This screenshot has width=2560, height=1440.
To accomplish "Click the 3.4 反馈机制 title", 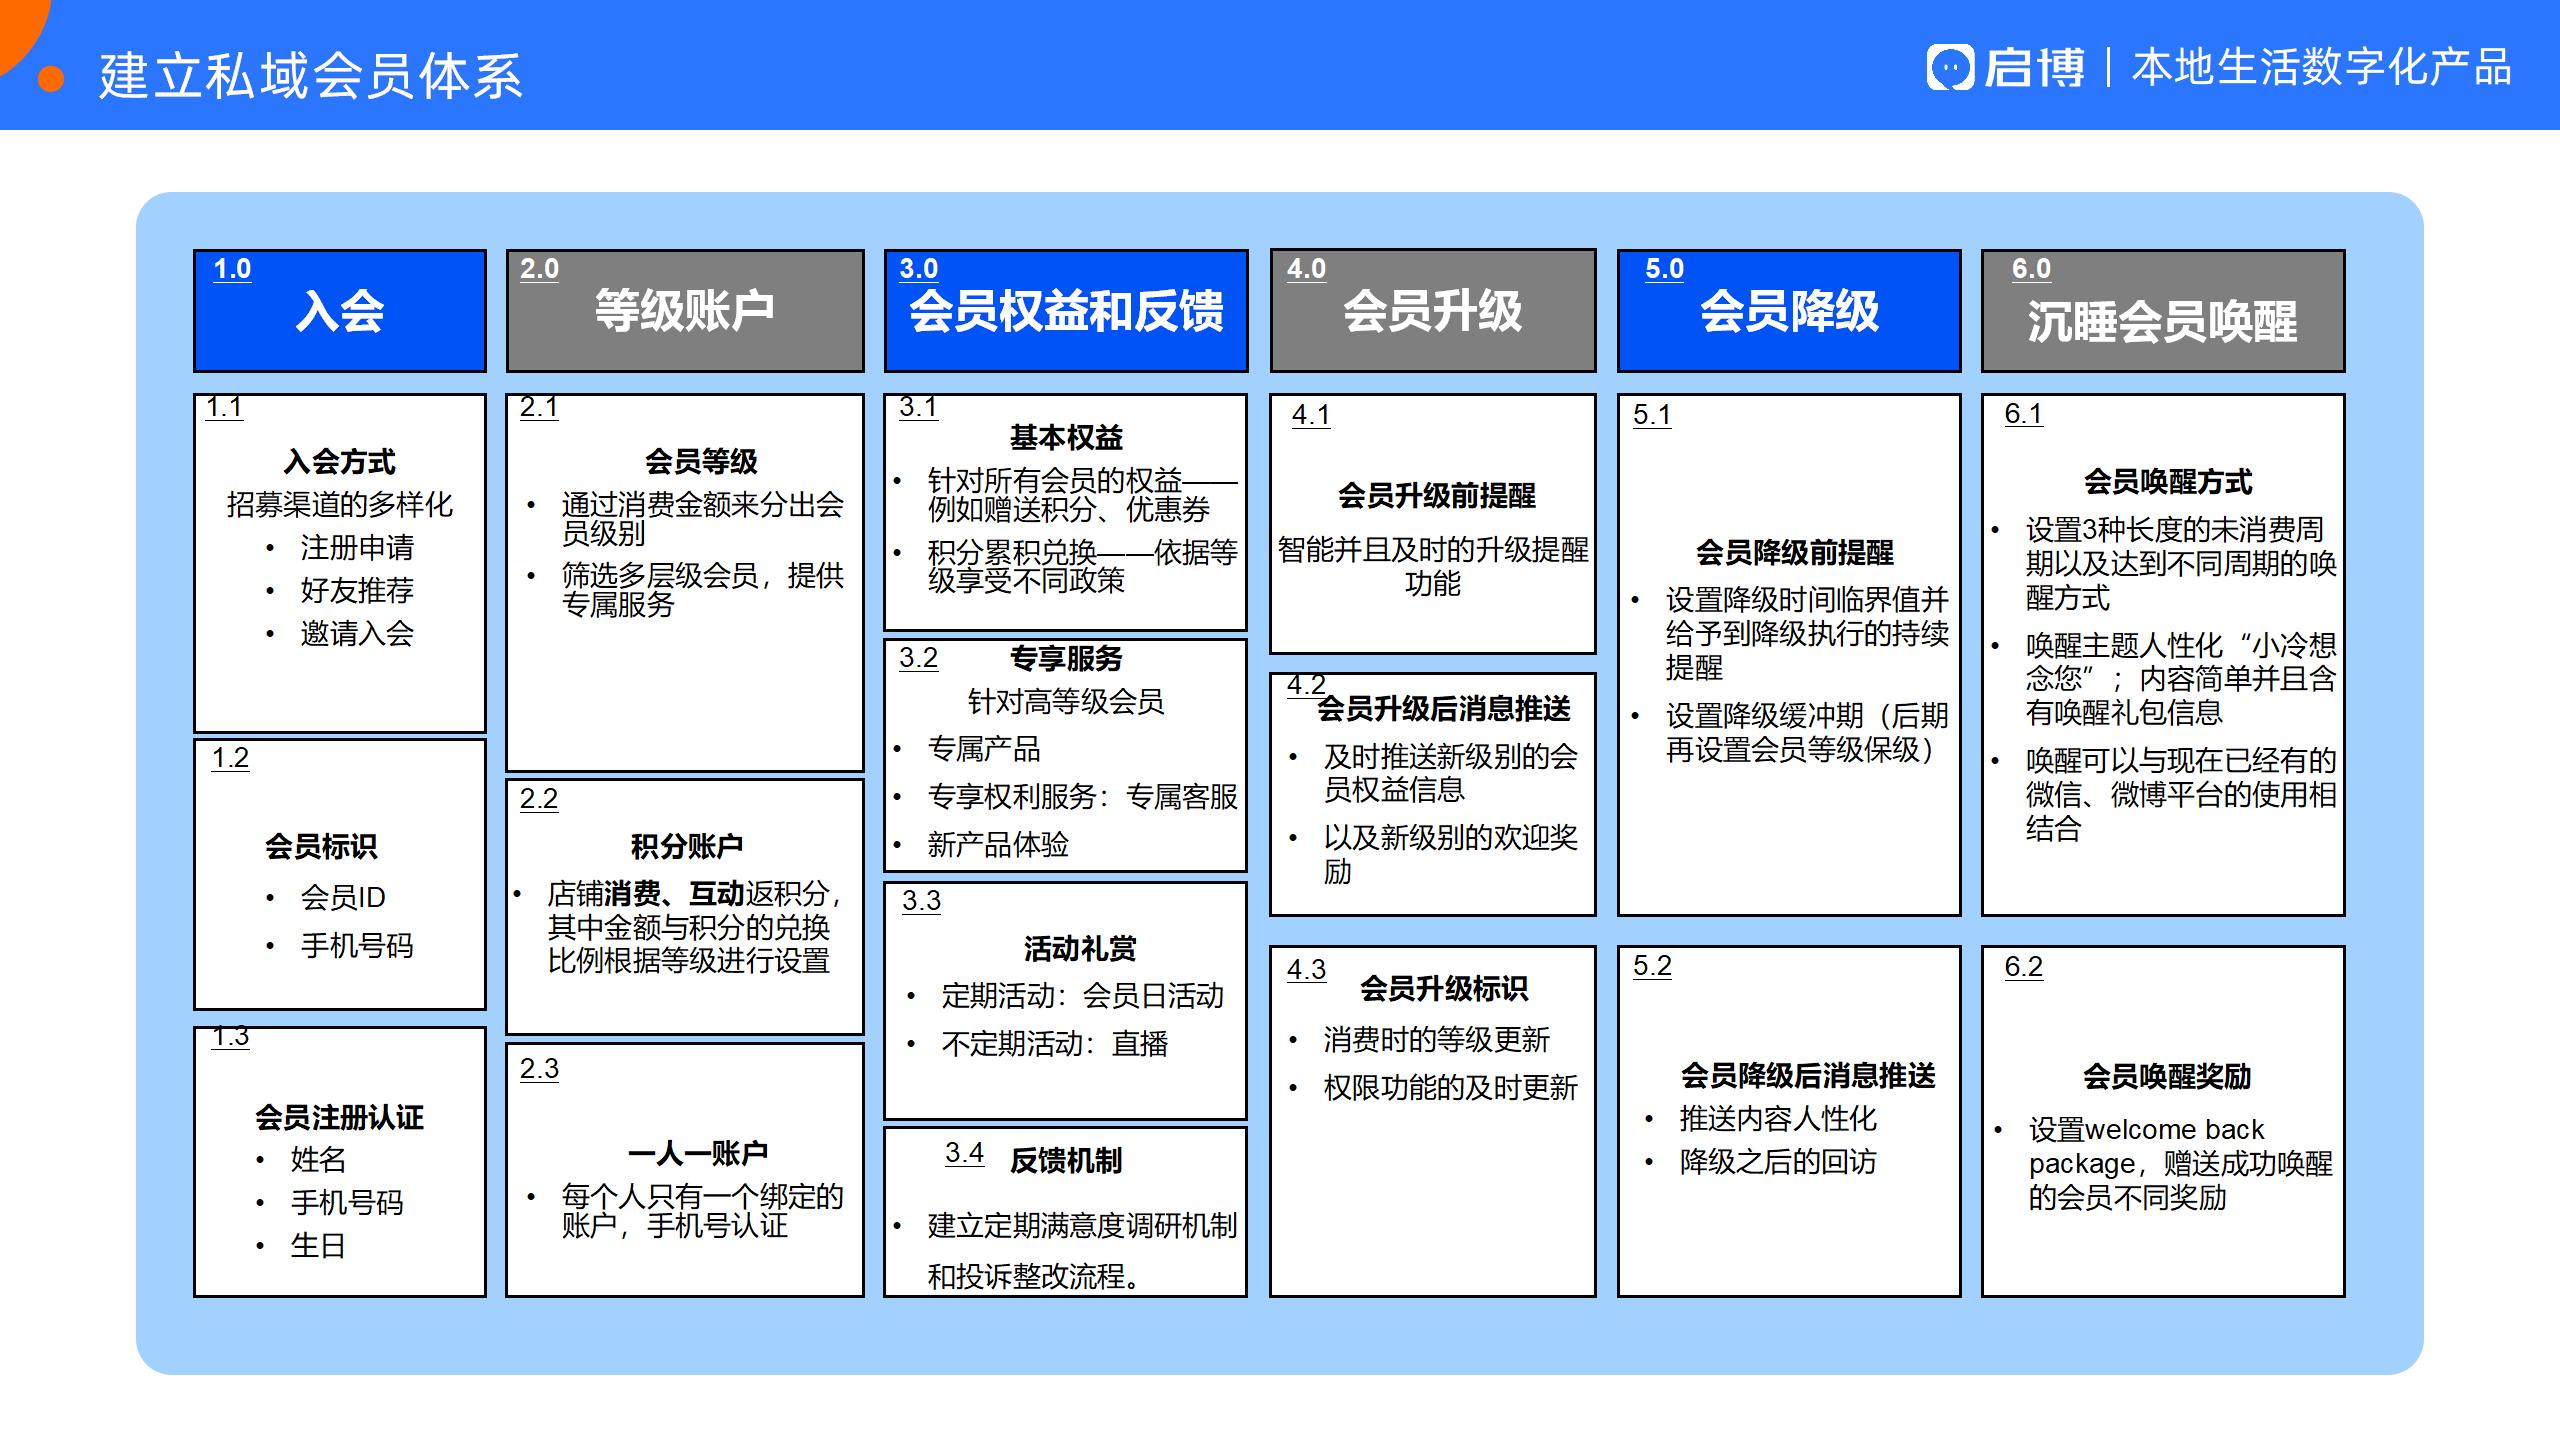I will click(x=1066, y=1160).
